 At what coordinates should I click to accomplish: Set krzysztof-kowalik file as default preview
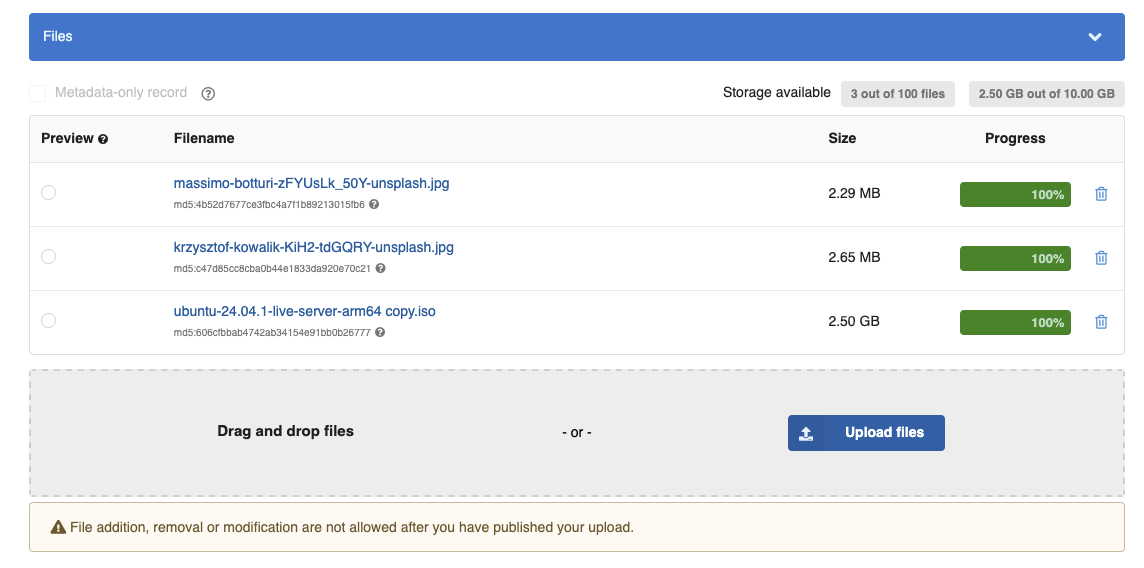[x=48, y=257]
